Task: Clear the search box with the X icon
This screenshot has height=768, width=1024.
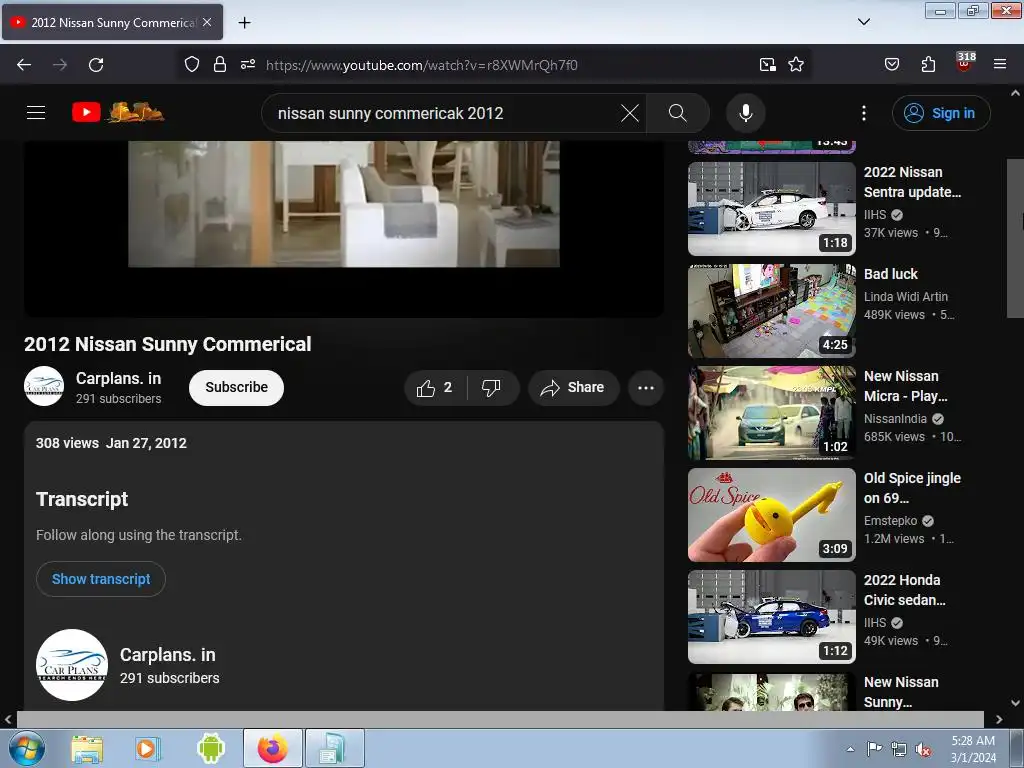Action: click(630, 113)
